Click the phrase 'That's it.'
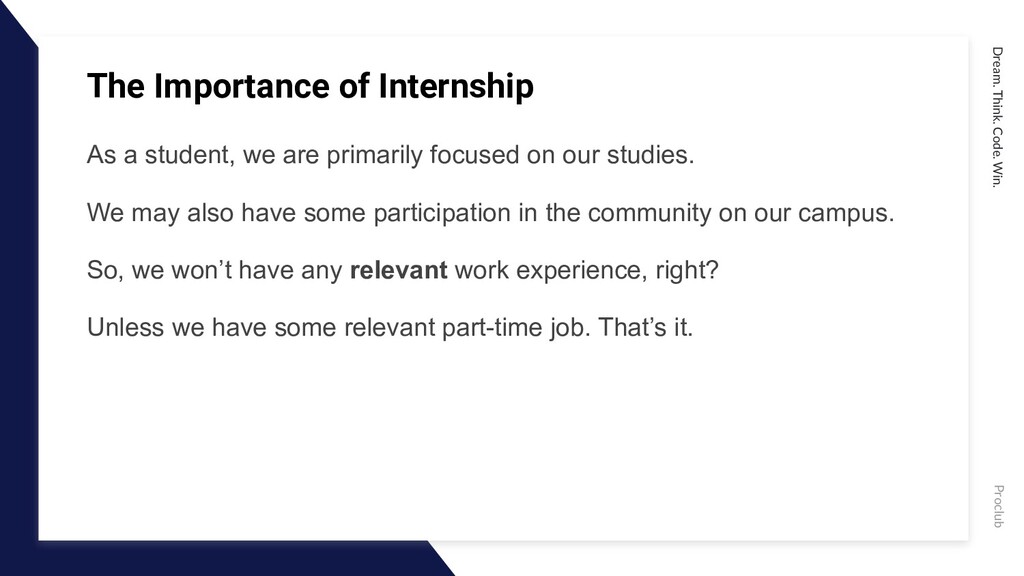 pyautogui.click(x=645, y=327)
